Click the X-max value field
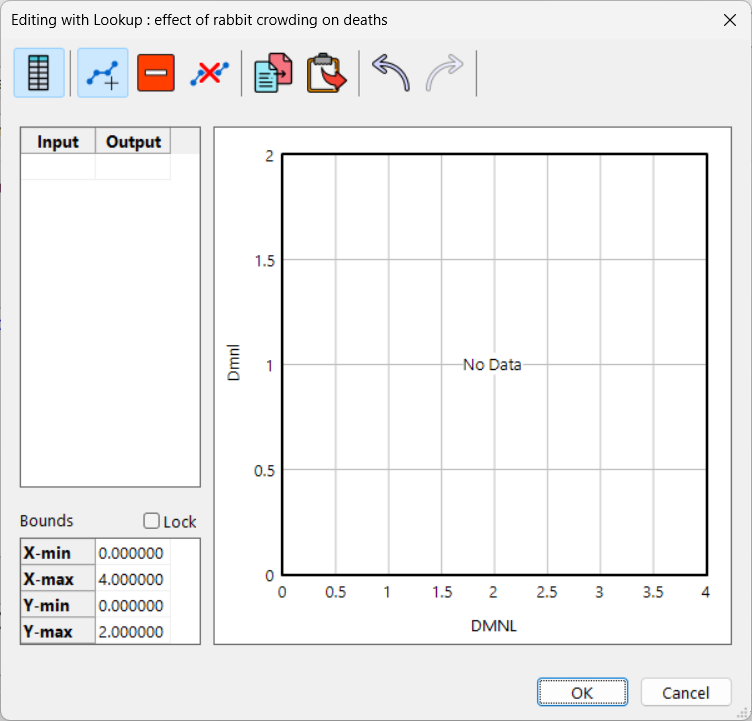 [x=133, y=579]
